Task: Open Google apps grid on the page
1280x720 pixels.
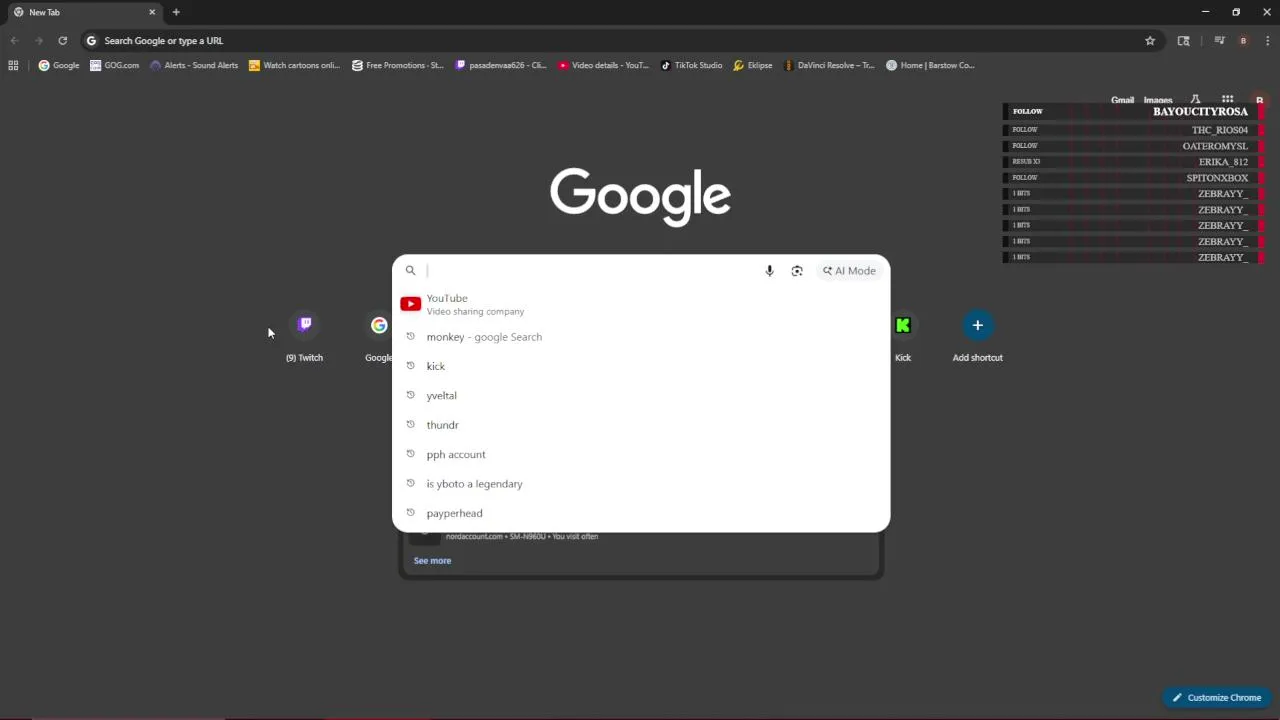Action: (x=1227, y=99)
